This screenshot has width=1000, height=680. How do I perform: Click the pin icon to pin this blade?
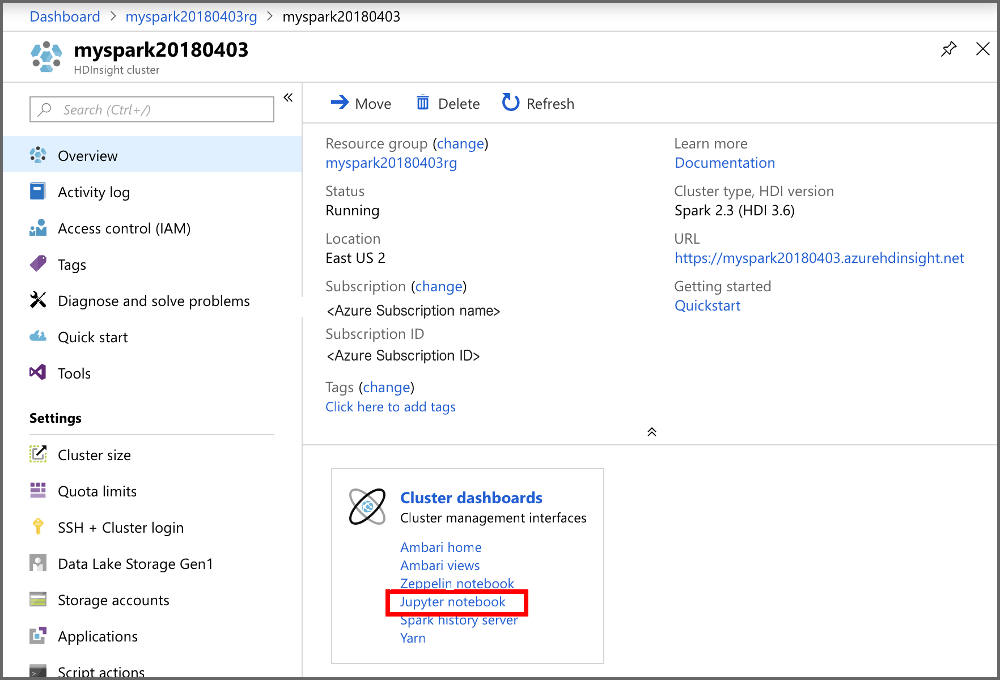tap(948, 48)
